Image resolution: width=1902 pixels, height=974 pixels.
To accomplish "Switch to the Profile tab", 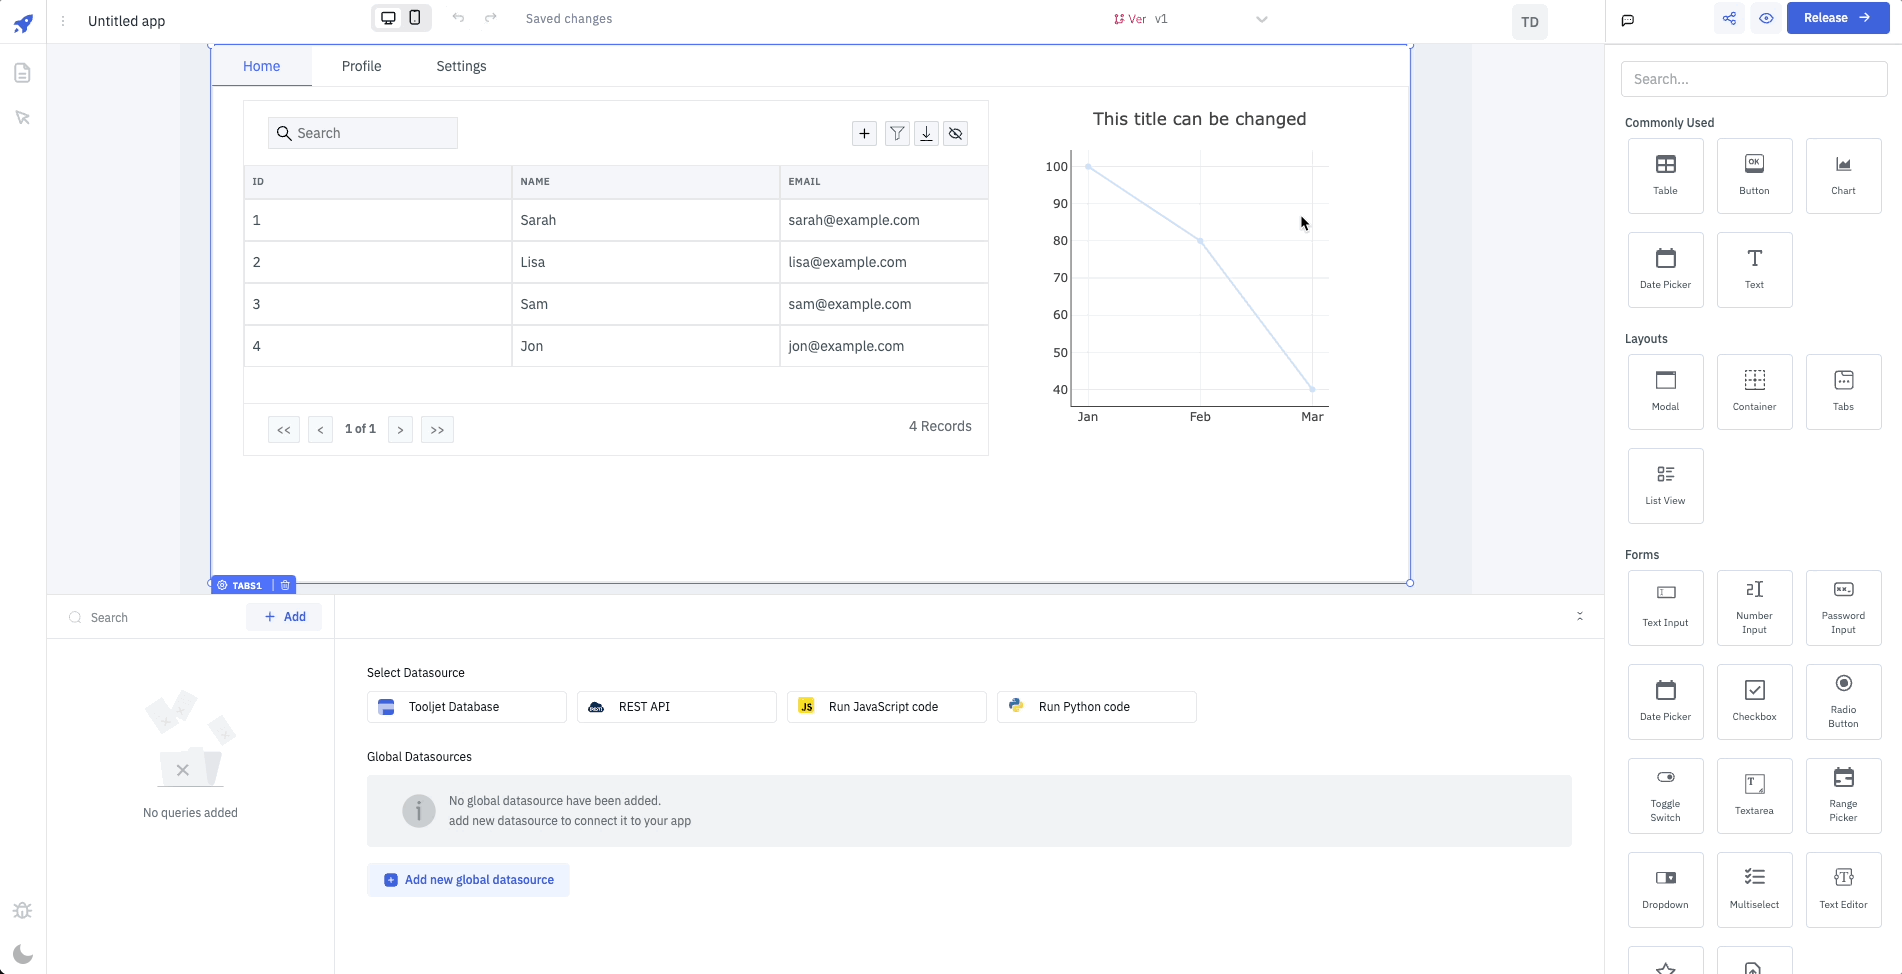I will click(361, 66).
